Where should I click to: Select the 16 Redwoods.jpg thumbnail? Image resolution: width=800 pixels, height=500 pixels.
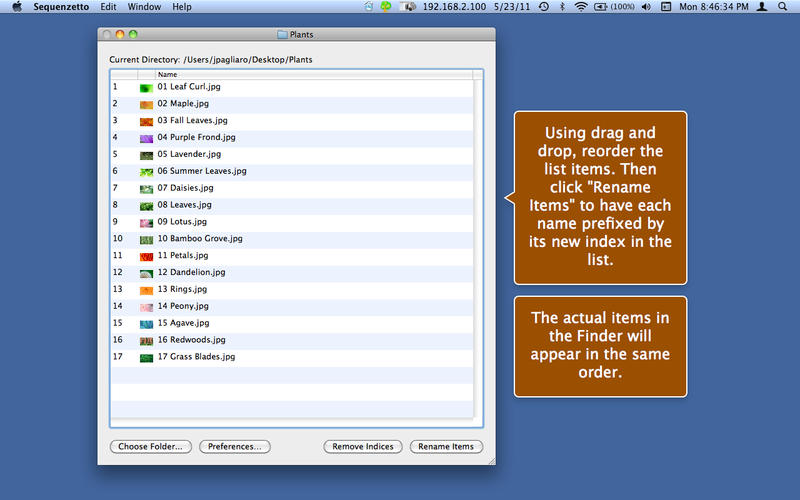146,340
